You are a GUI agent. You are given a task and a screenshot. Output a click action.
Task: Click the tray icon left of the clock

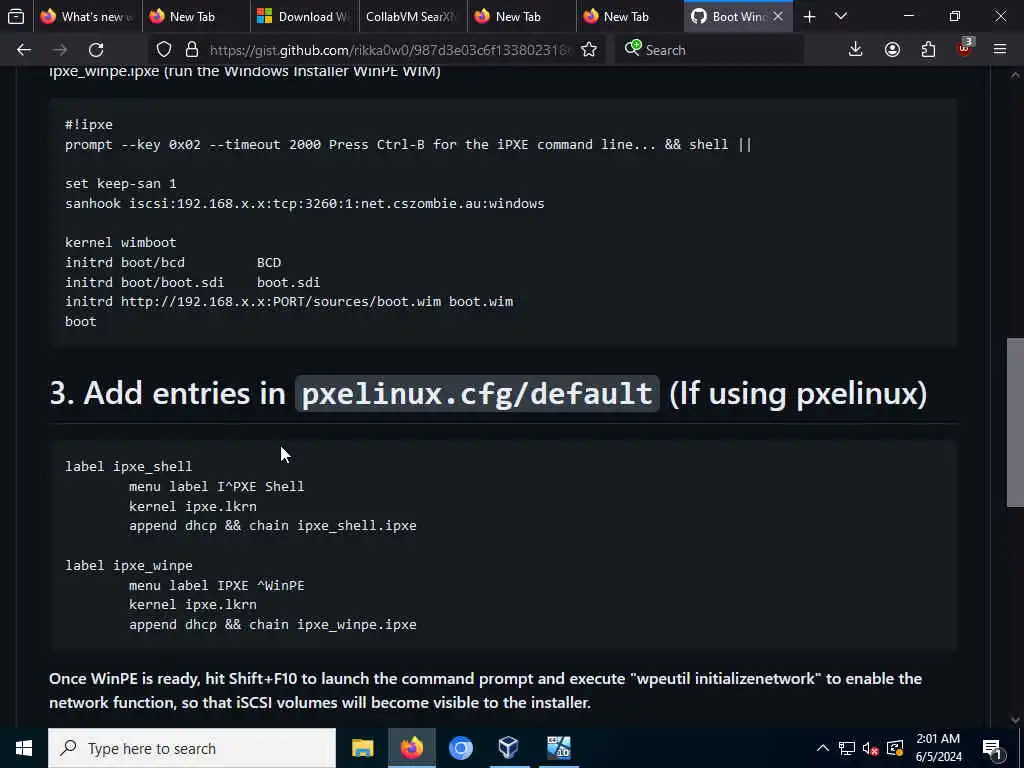[x=895, y=748]
